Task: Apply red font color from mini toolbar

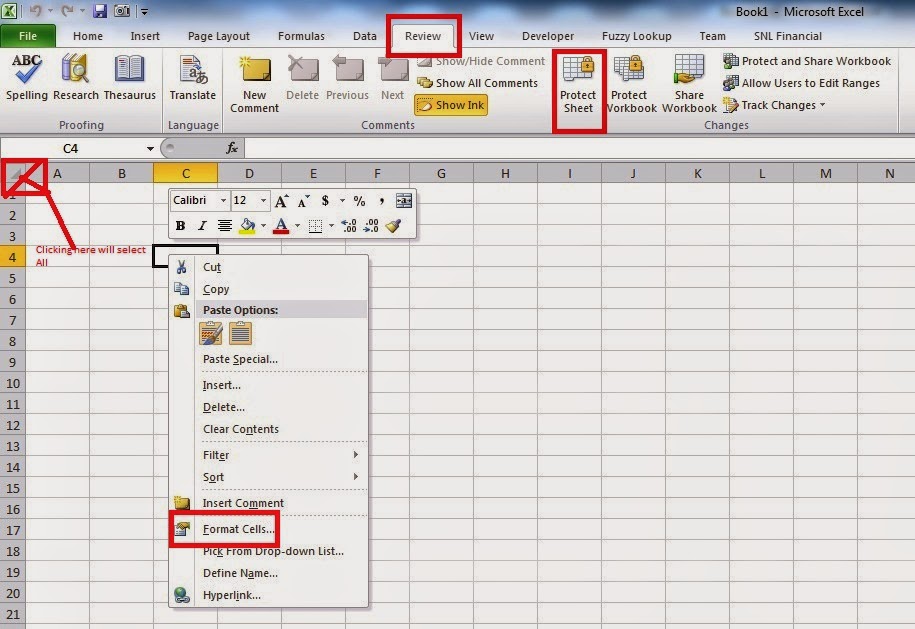Action: (281, 226)
